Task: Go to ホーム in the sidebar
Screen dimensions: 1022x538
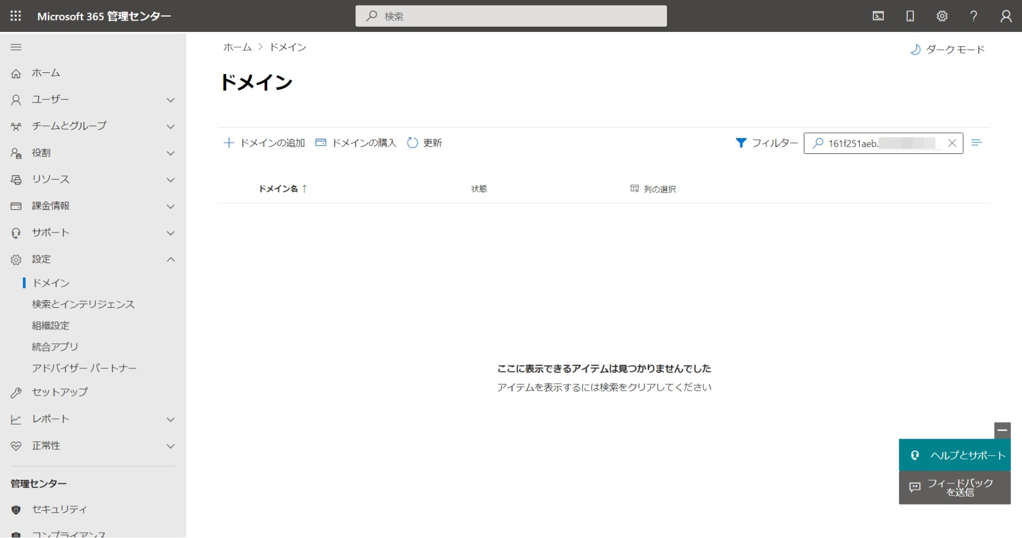Action: [46, 73]
